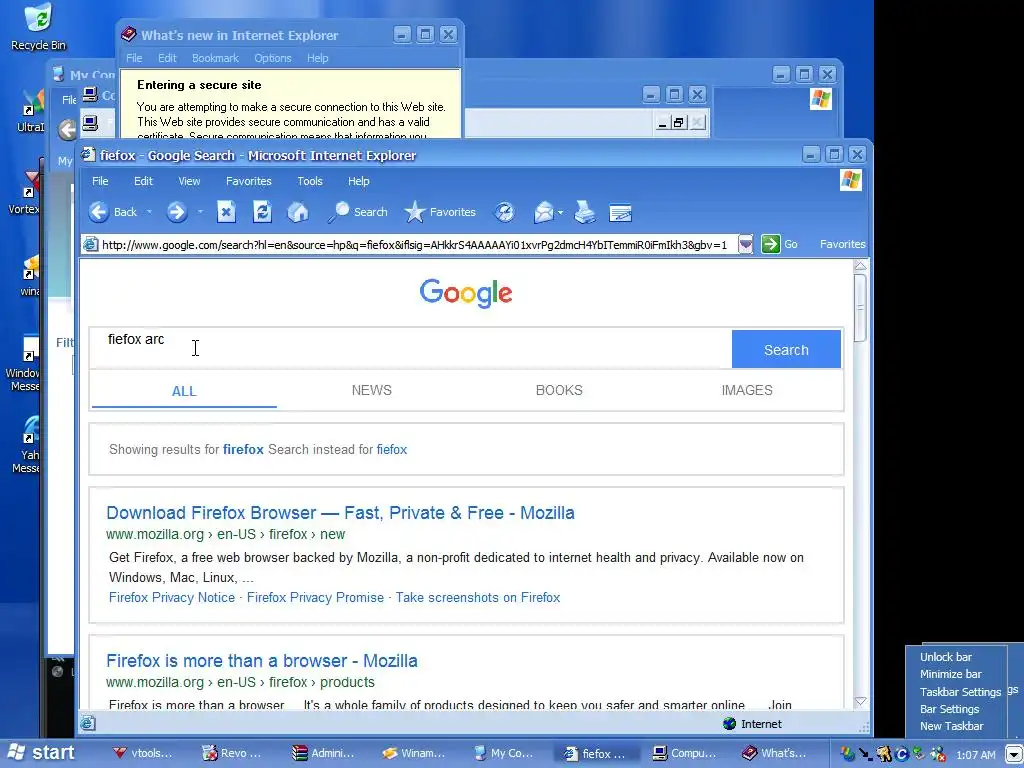
Task: Open the Favorites menu in the menu bar
Action: coord(248,181)
